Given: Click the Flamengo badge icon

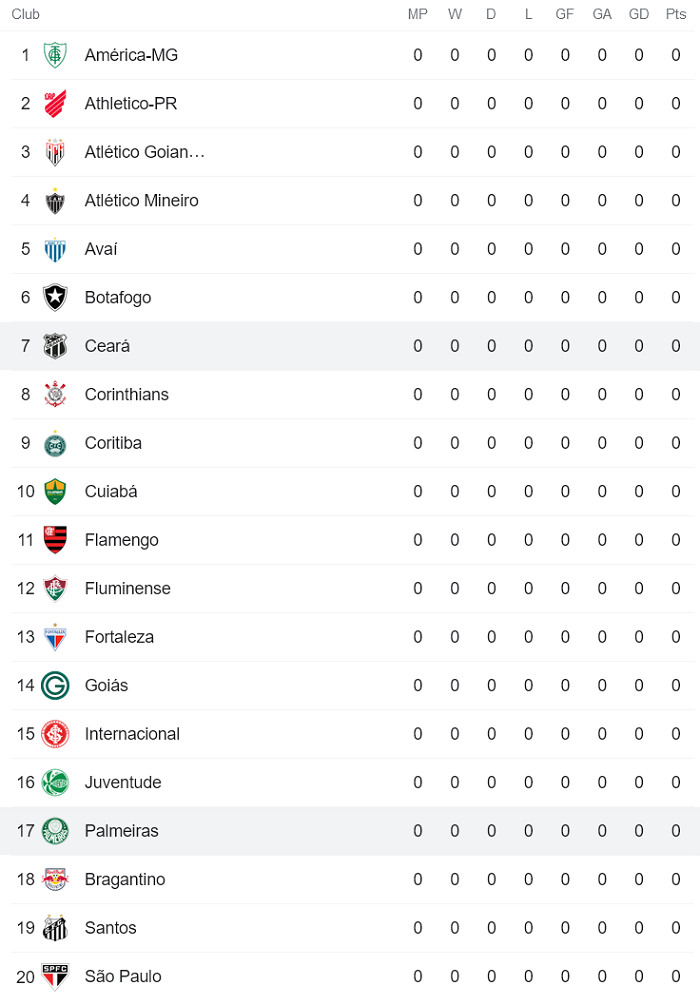Looking at the screenshot, I should pyautogui.click(x=55, y=540).
